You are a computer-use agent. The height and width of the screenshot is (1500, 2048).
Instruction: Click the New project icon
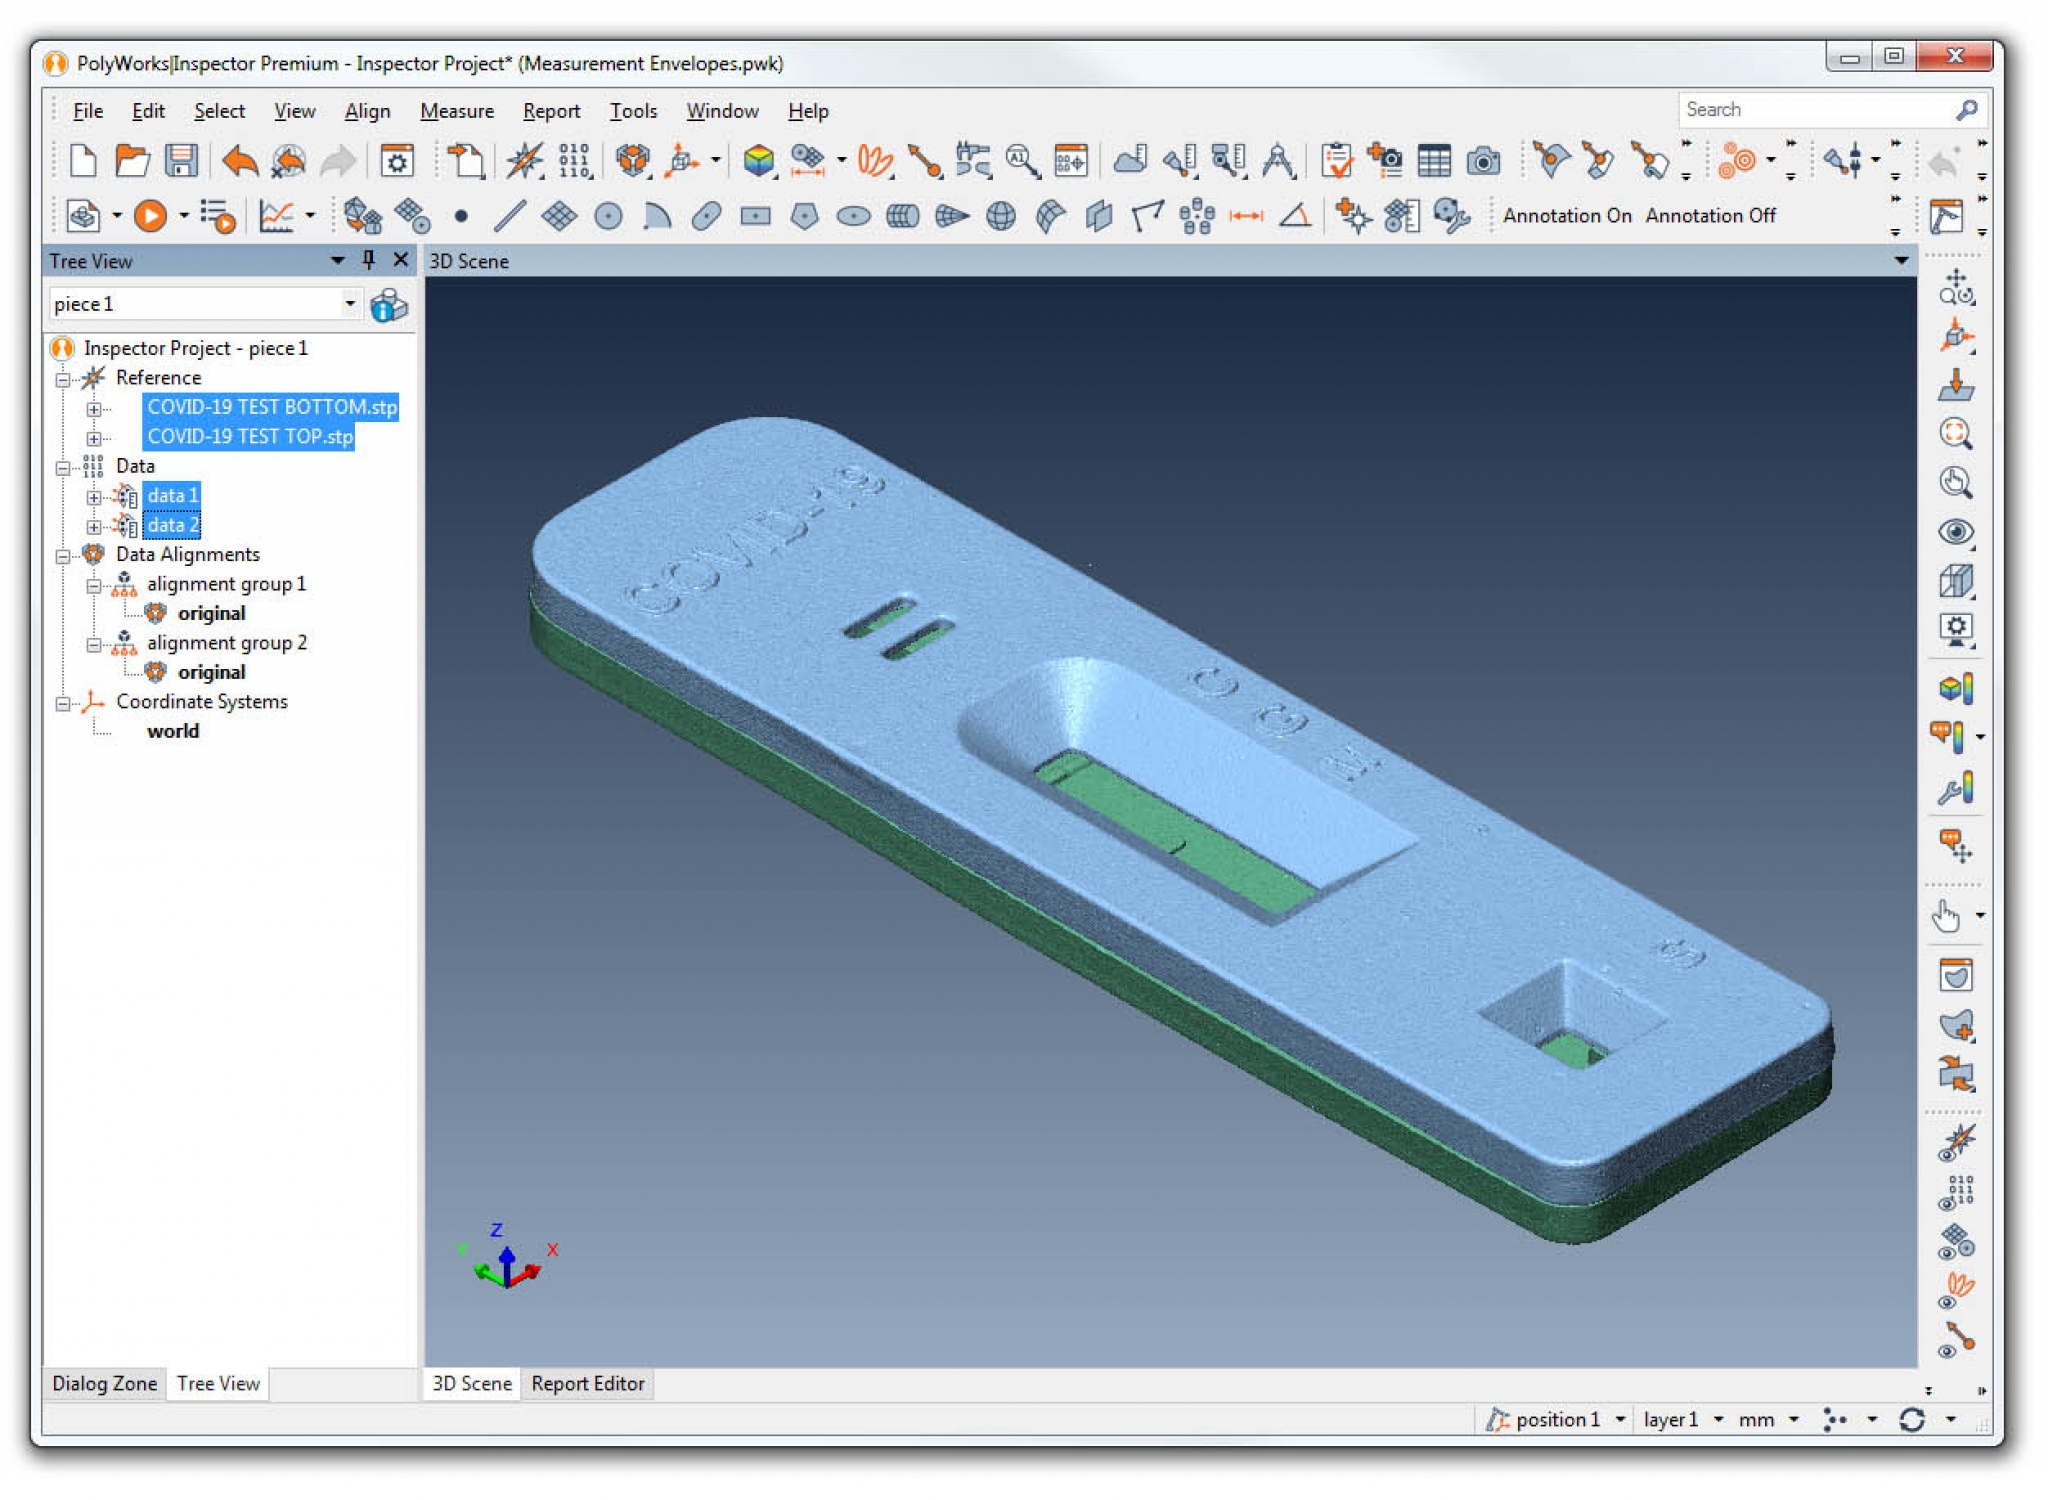(83, 160)
